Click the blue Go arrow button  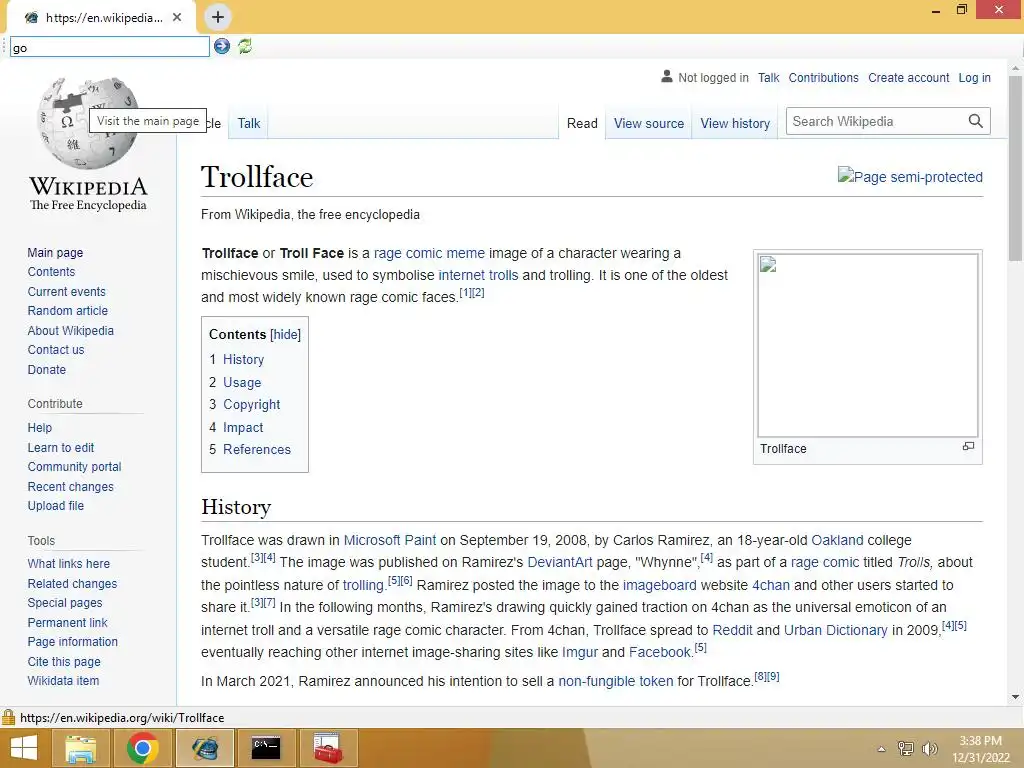click(x=222, y=46)
